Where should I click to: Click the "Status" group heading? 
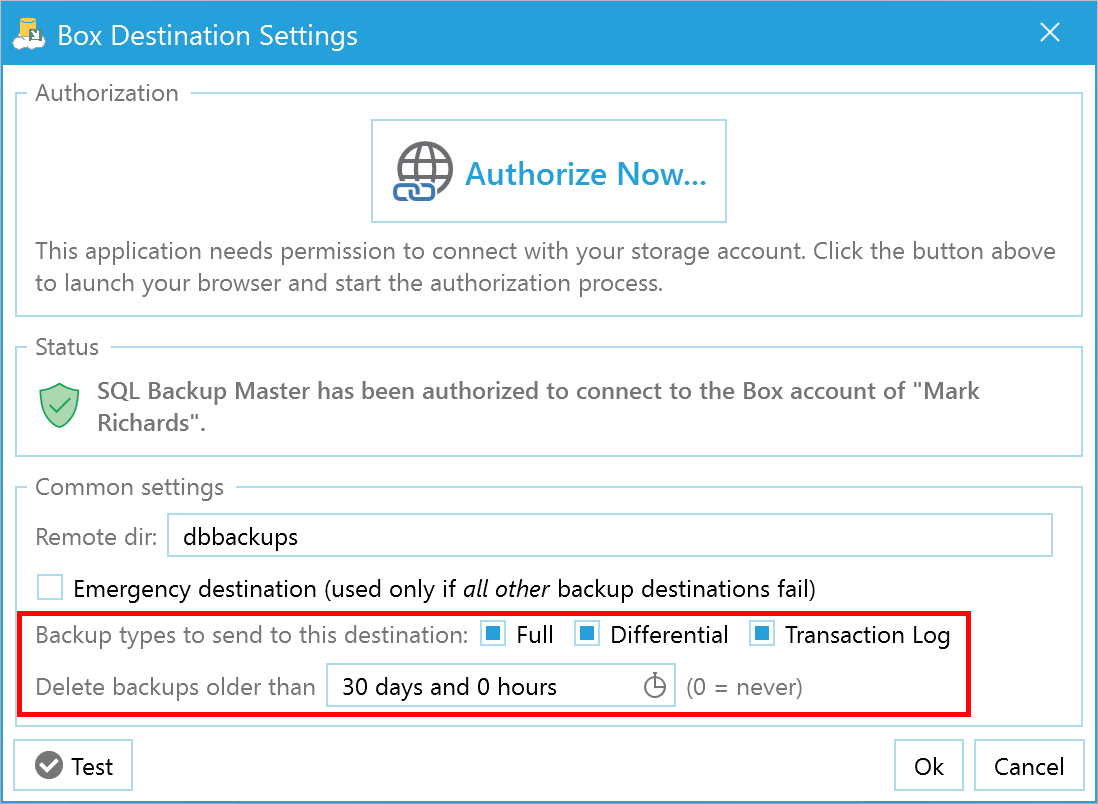pos(67,347)
